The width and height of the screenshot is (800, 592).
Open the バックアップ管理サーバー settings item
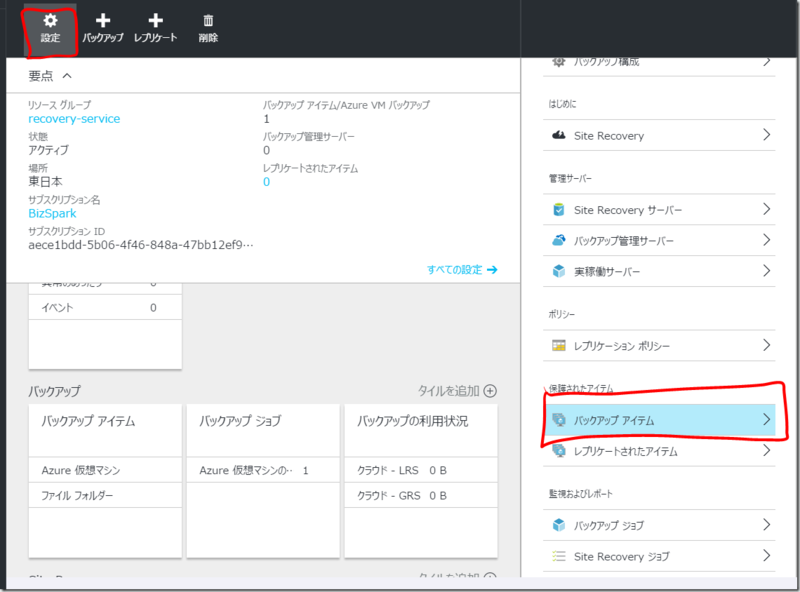point(659,240)
